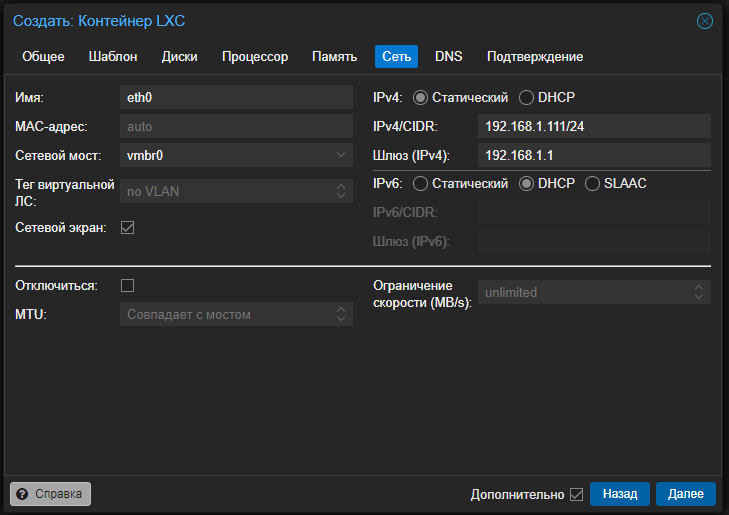Select IPv4 DHCP radio button
This screenshot has height=515, width=729.
526,98
